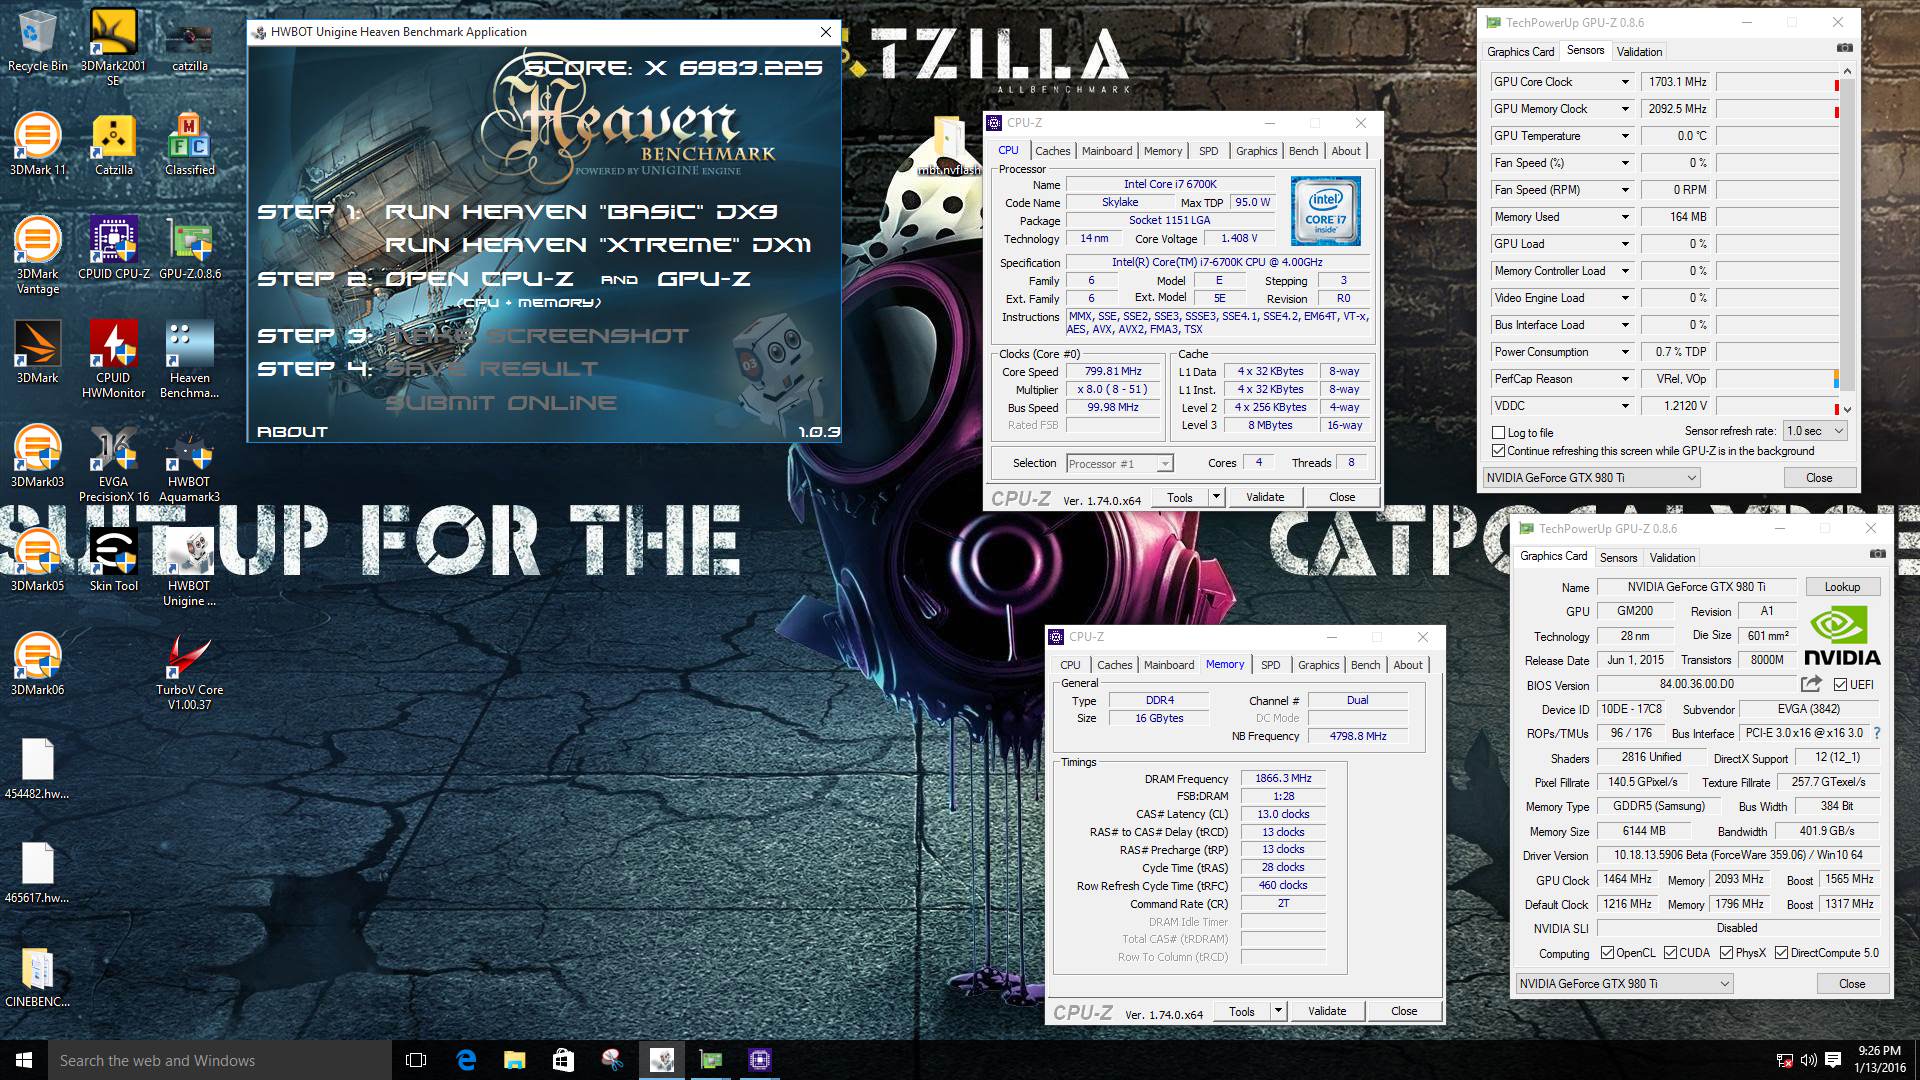Open the CINEBENCH desktop folder icon
This screenshot has width=1920, height=1080.
tap(37, 978)
